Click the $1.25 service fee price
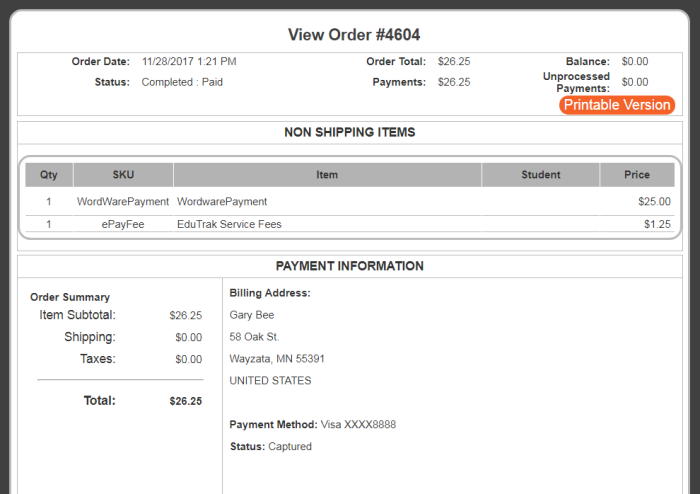Image resolution: width=700 pixels, height=494 pixels. click(657, 224)
